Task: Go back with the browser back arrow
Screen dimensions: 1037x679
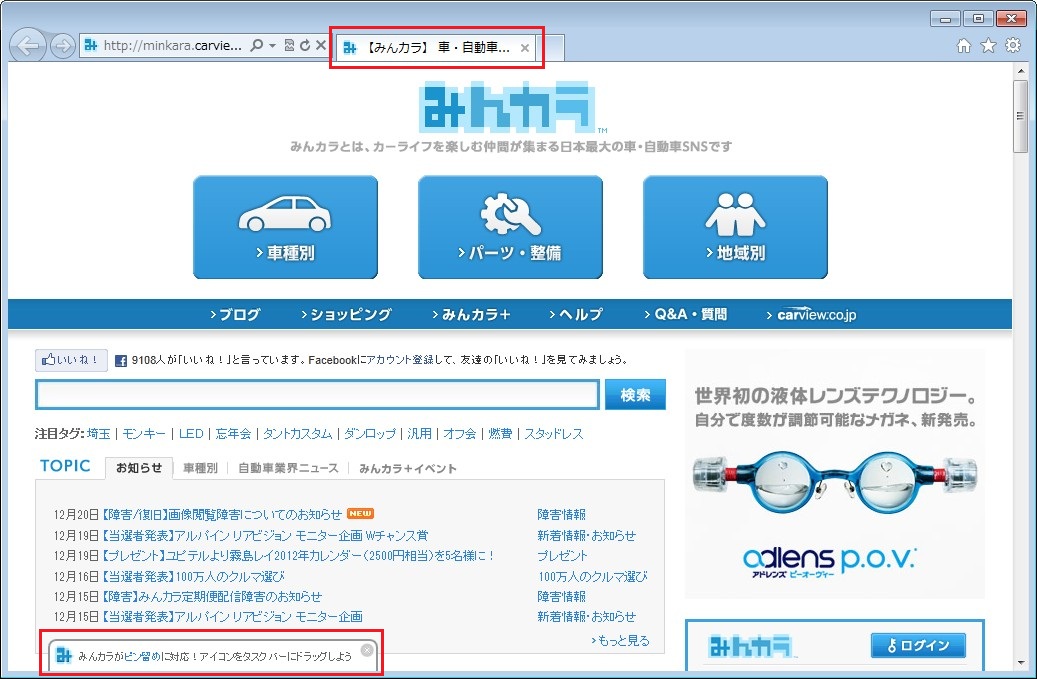Action: [28, 46]
